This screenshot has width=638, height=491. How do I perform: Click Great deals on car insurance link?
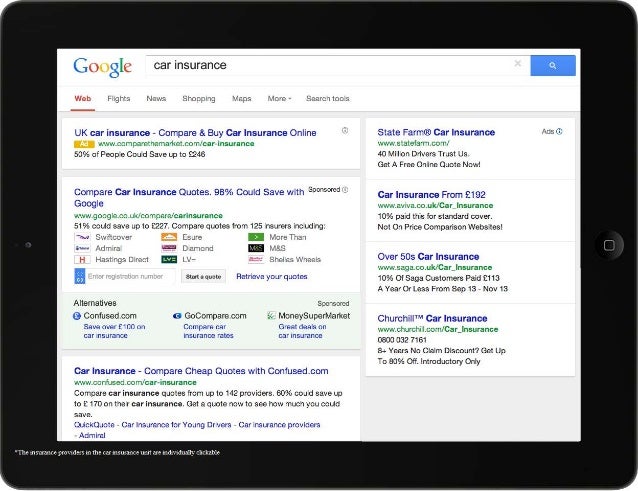[302, 331]
